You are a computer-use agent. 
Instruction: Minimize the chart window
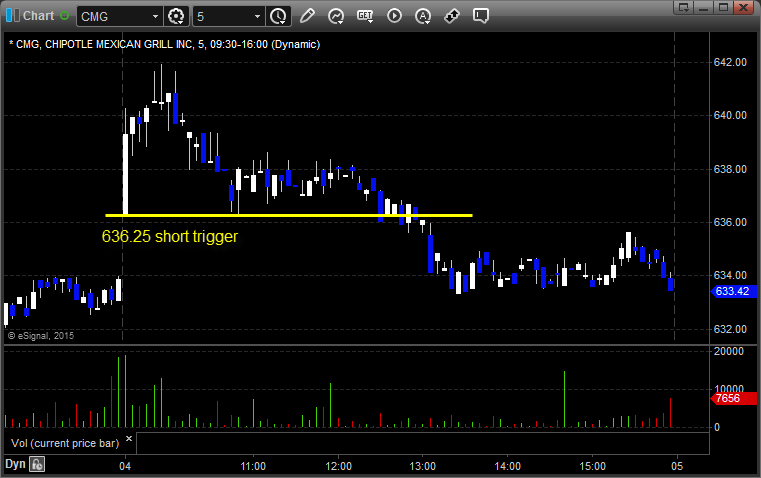click(704, 7)
